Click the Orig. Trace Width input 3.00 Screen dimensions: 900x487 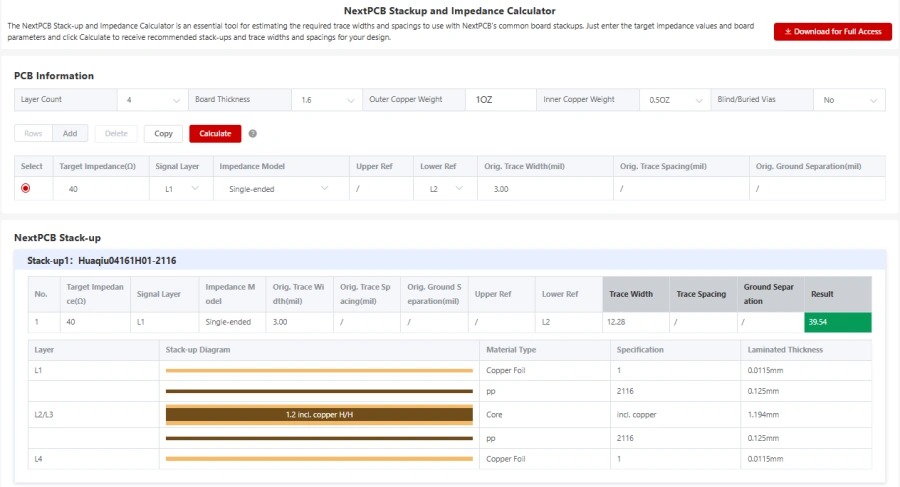coord(545,188)
